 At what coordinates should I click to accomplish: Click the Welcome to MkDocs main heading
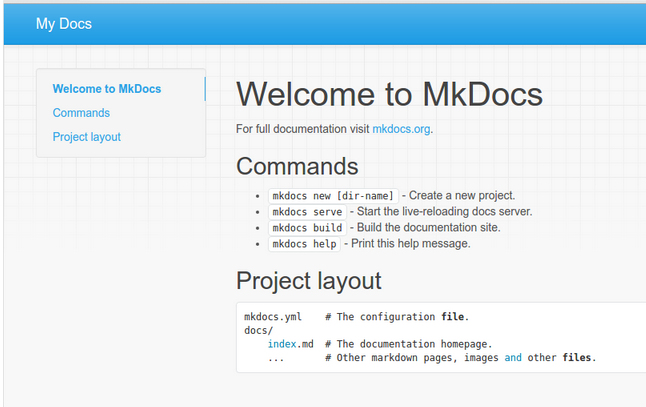(x=389, y=94)
